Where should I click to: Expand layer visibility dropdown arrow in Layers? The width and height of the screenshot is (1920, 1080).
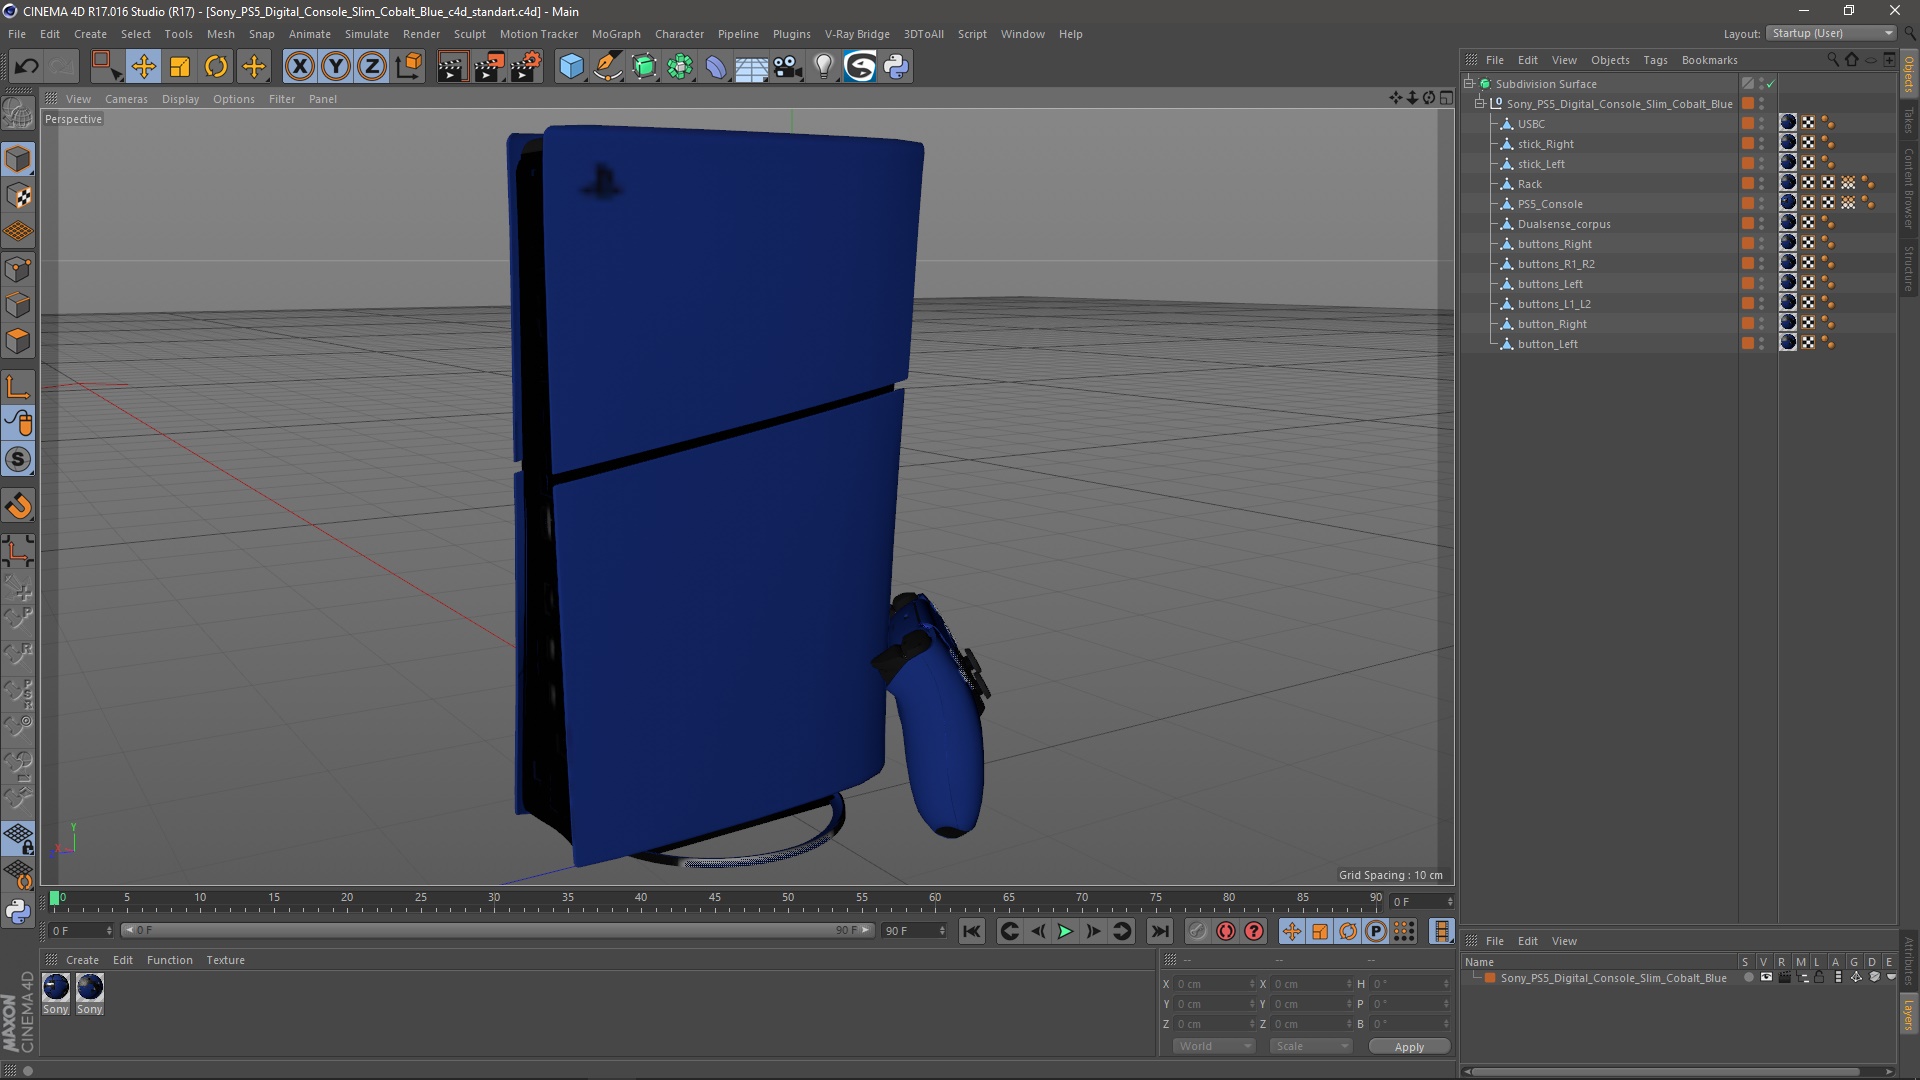(1891, 978)
